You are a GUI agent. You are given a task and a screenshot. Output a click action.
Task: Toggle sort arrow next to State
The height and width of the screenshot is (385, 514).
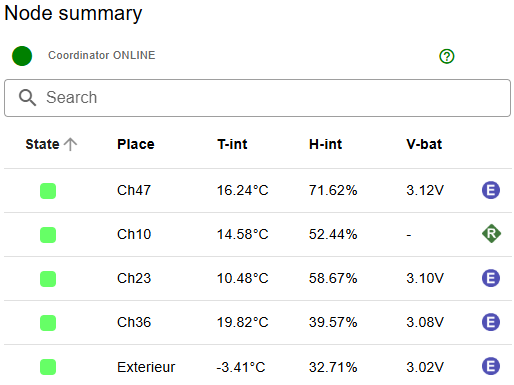tap(70, 144)
